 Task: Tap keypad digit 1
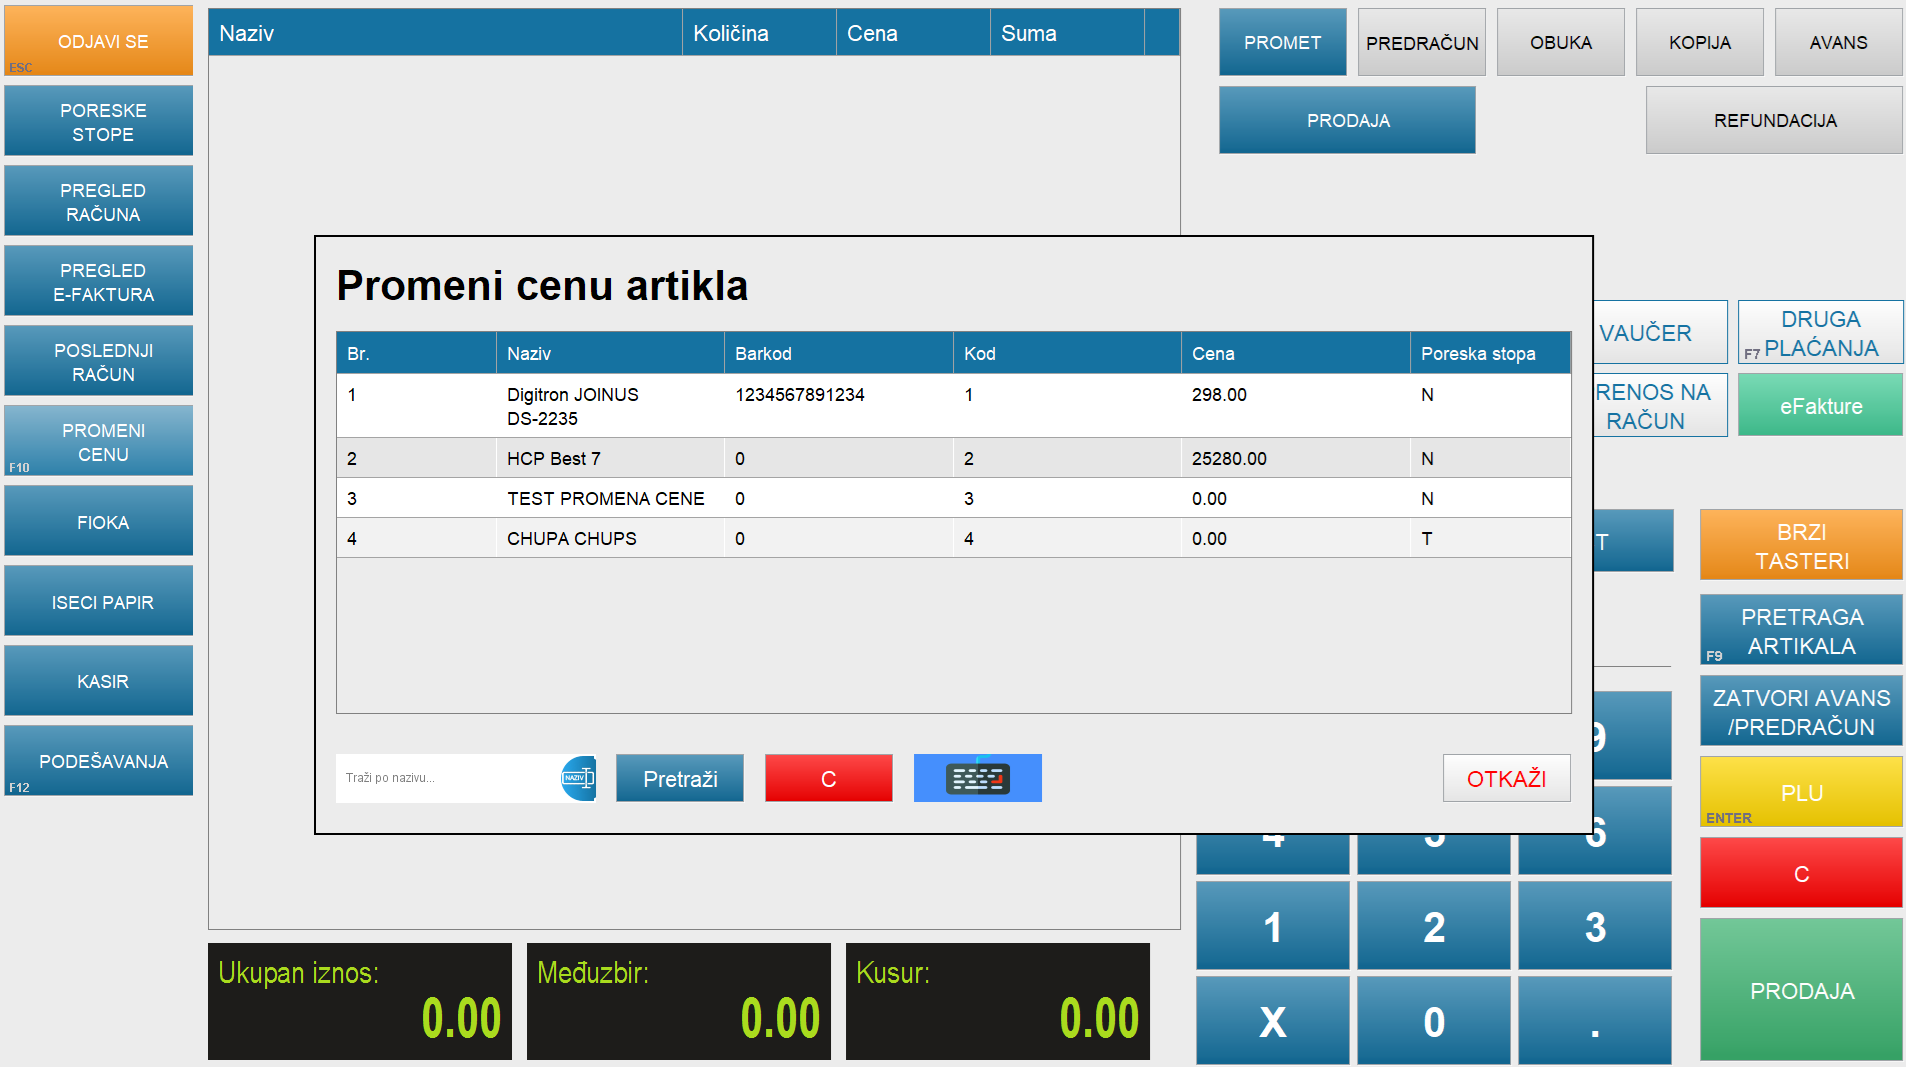[x=1272, y=926]
